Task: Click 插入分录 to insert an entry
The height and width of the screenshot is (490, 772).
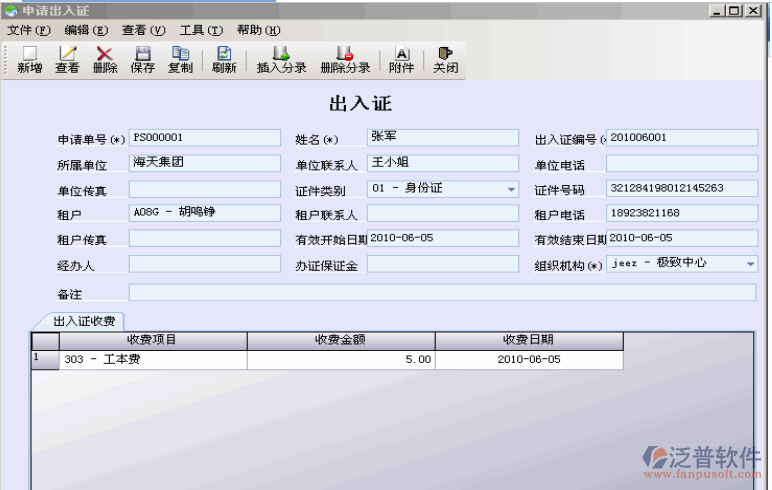Action: coord(281,59)
